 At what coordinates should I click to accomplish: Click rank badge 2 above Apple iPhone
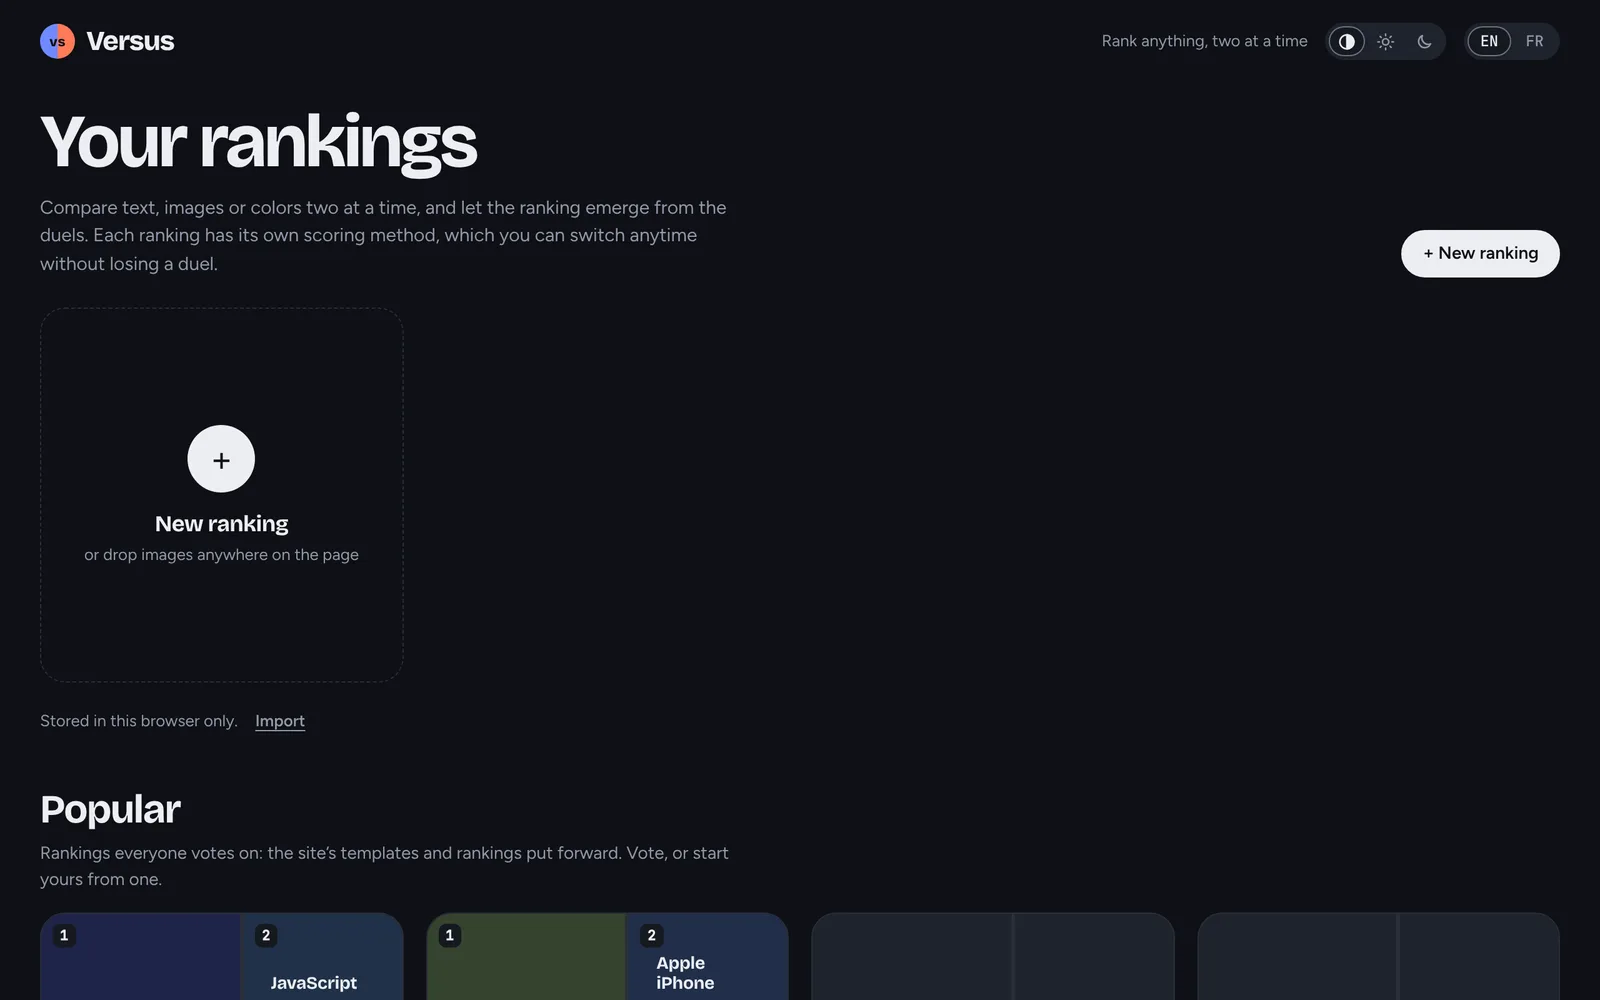[651, 935]
